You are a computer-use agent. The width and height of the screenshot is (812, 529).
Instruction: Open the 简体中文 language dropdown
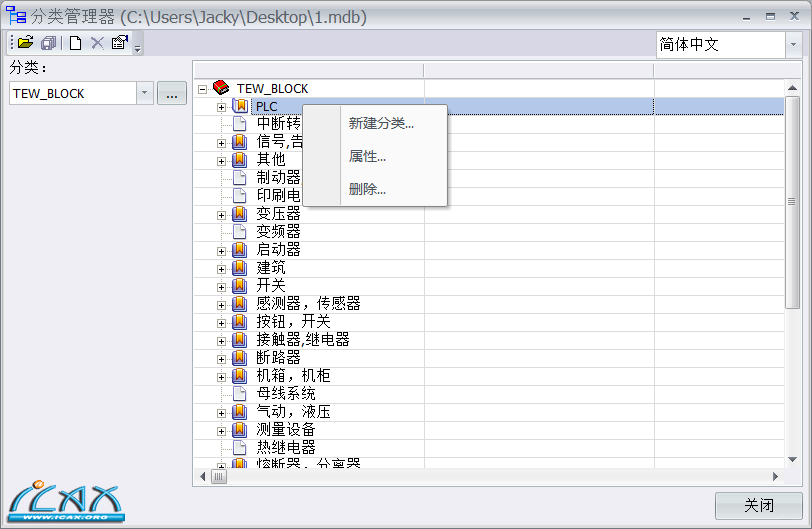coord(793,45)
